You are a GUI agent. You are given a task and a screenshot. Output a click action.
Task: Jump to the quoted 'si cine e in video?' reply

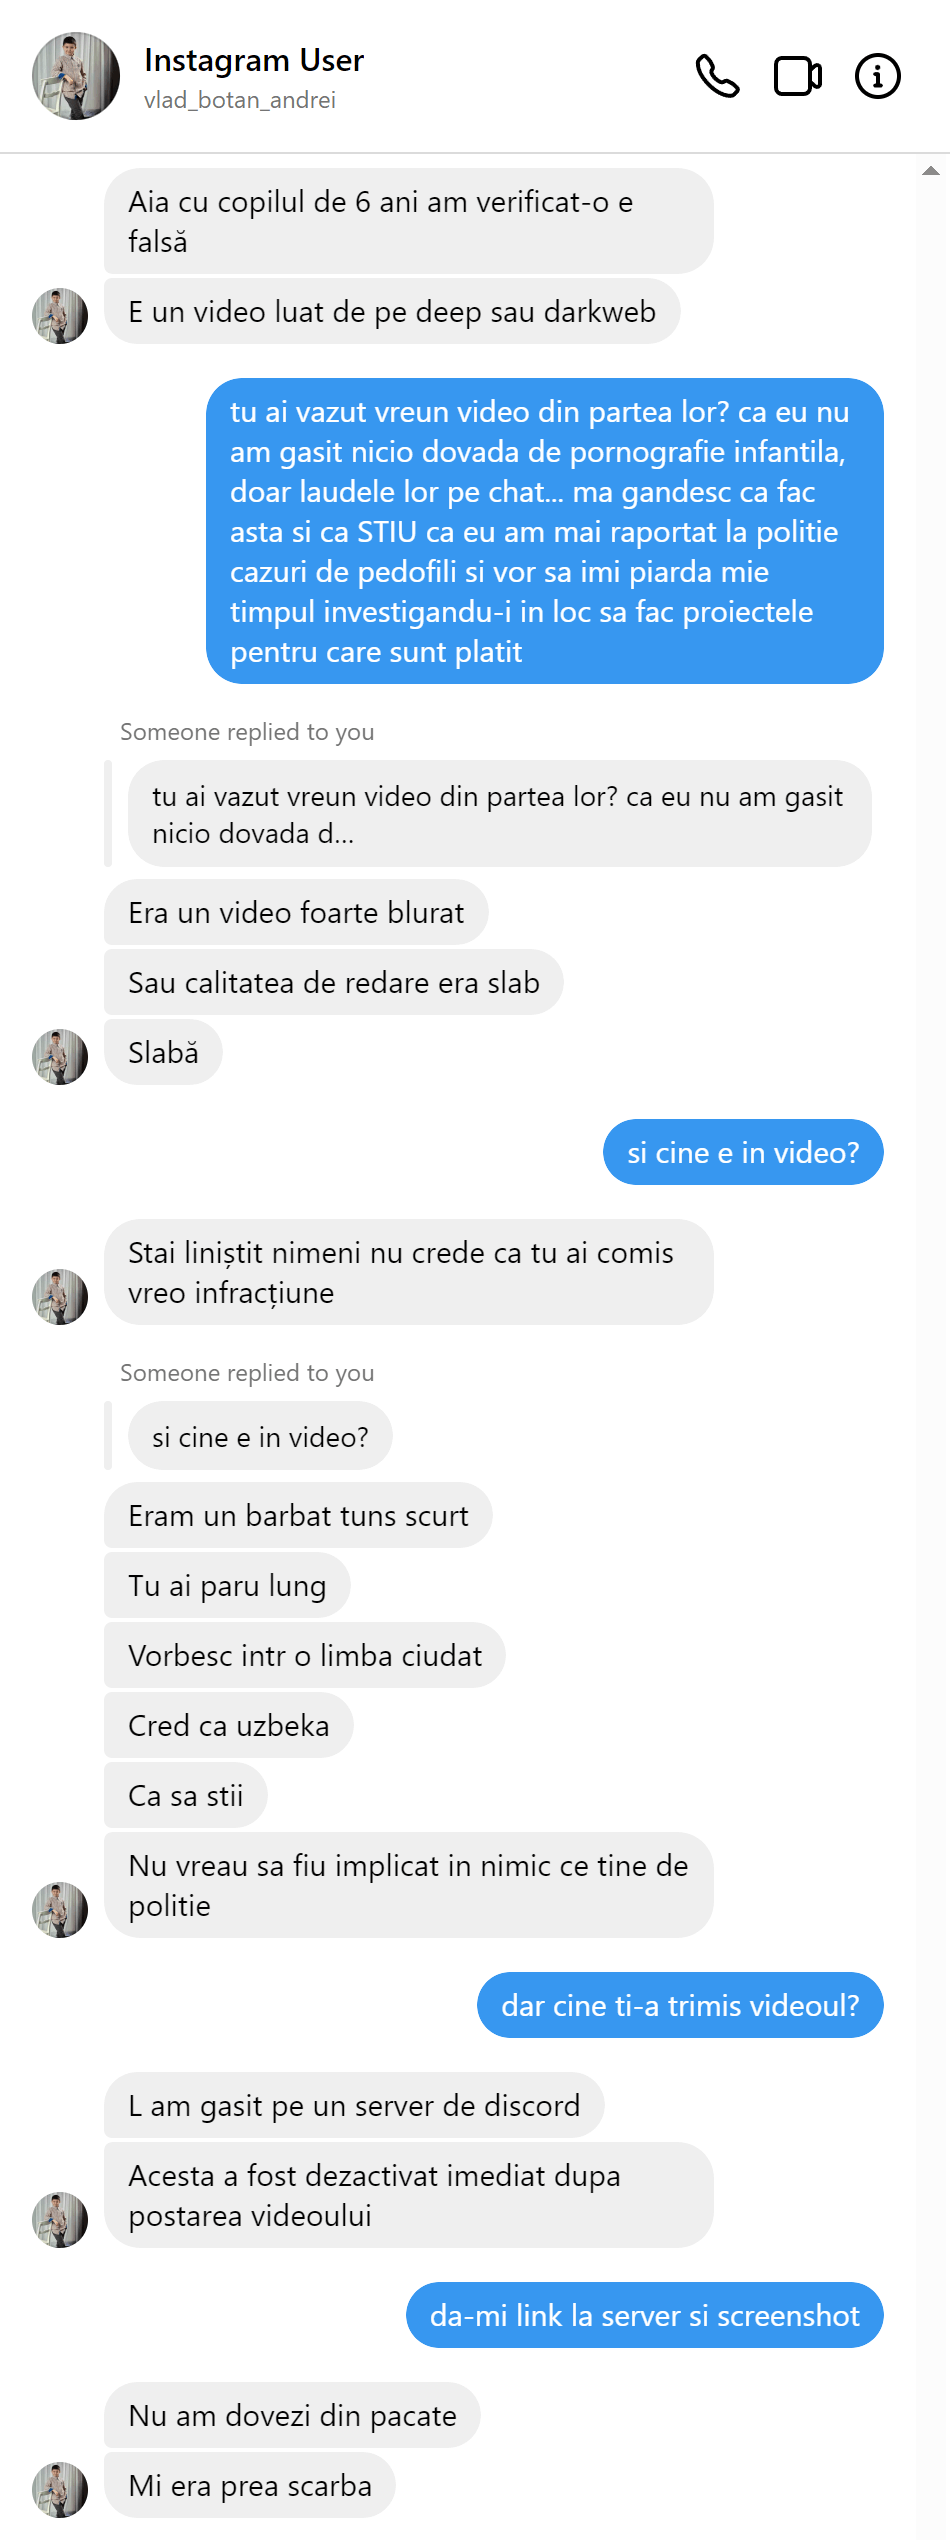coord(260,1437)
